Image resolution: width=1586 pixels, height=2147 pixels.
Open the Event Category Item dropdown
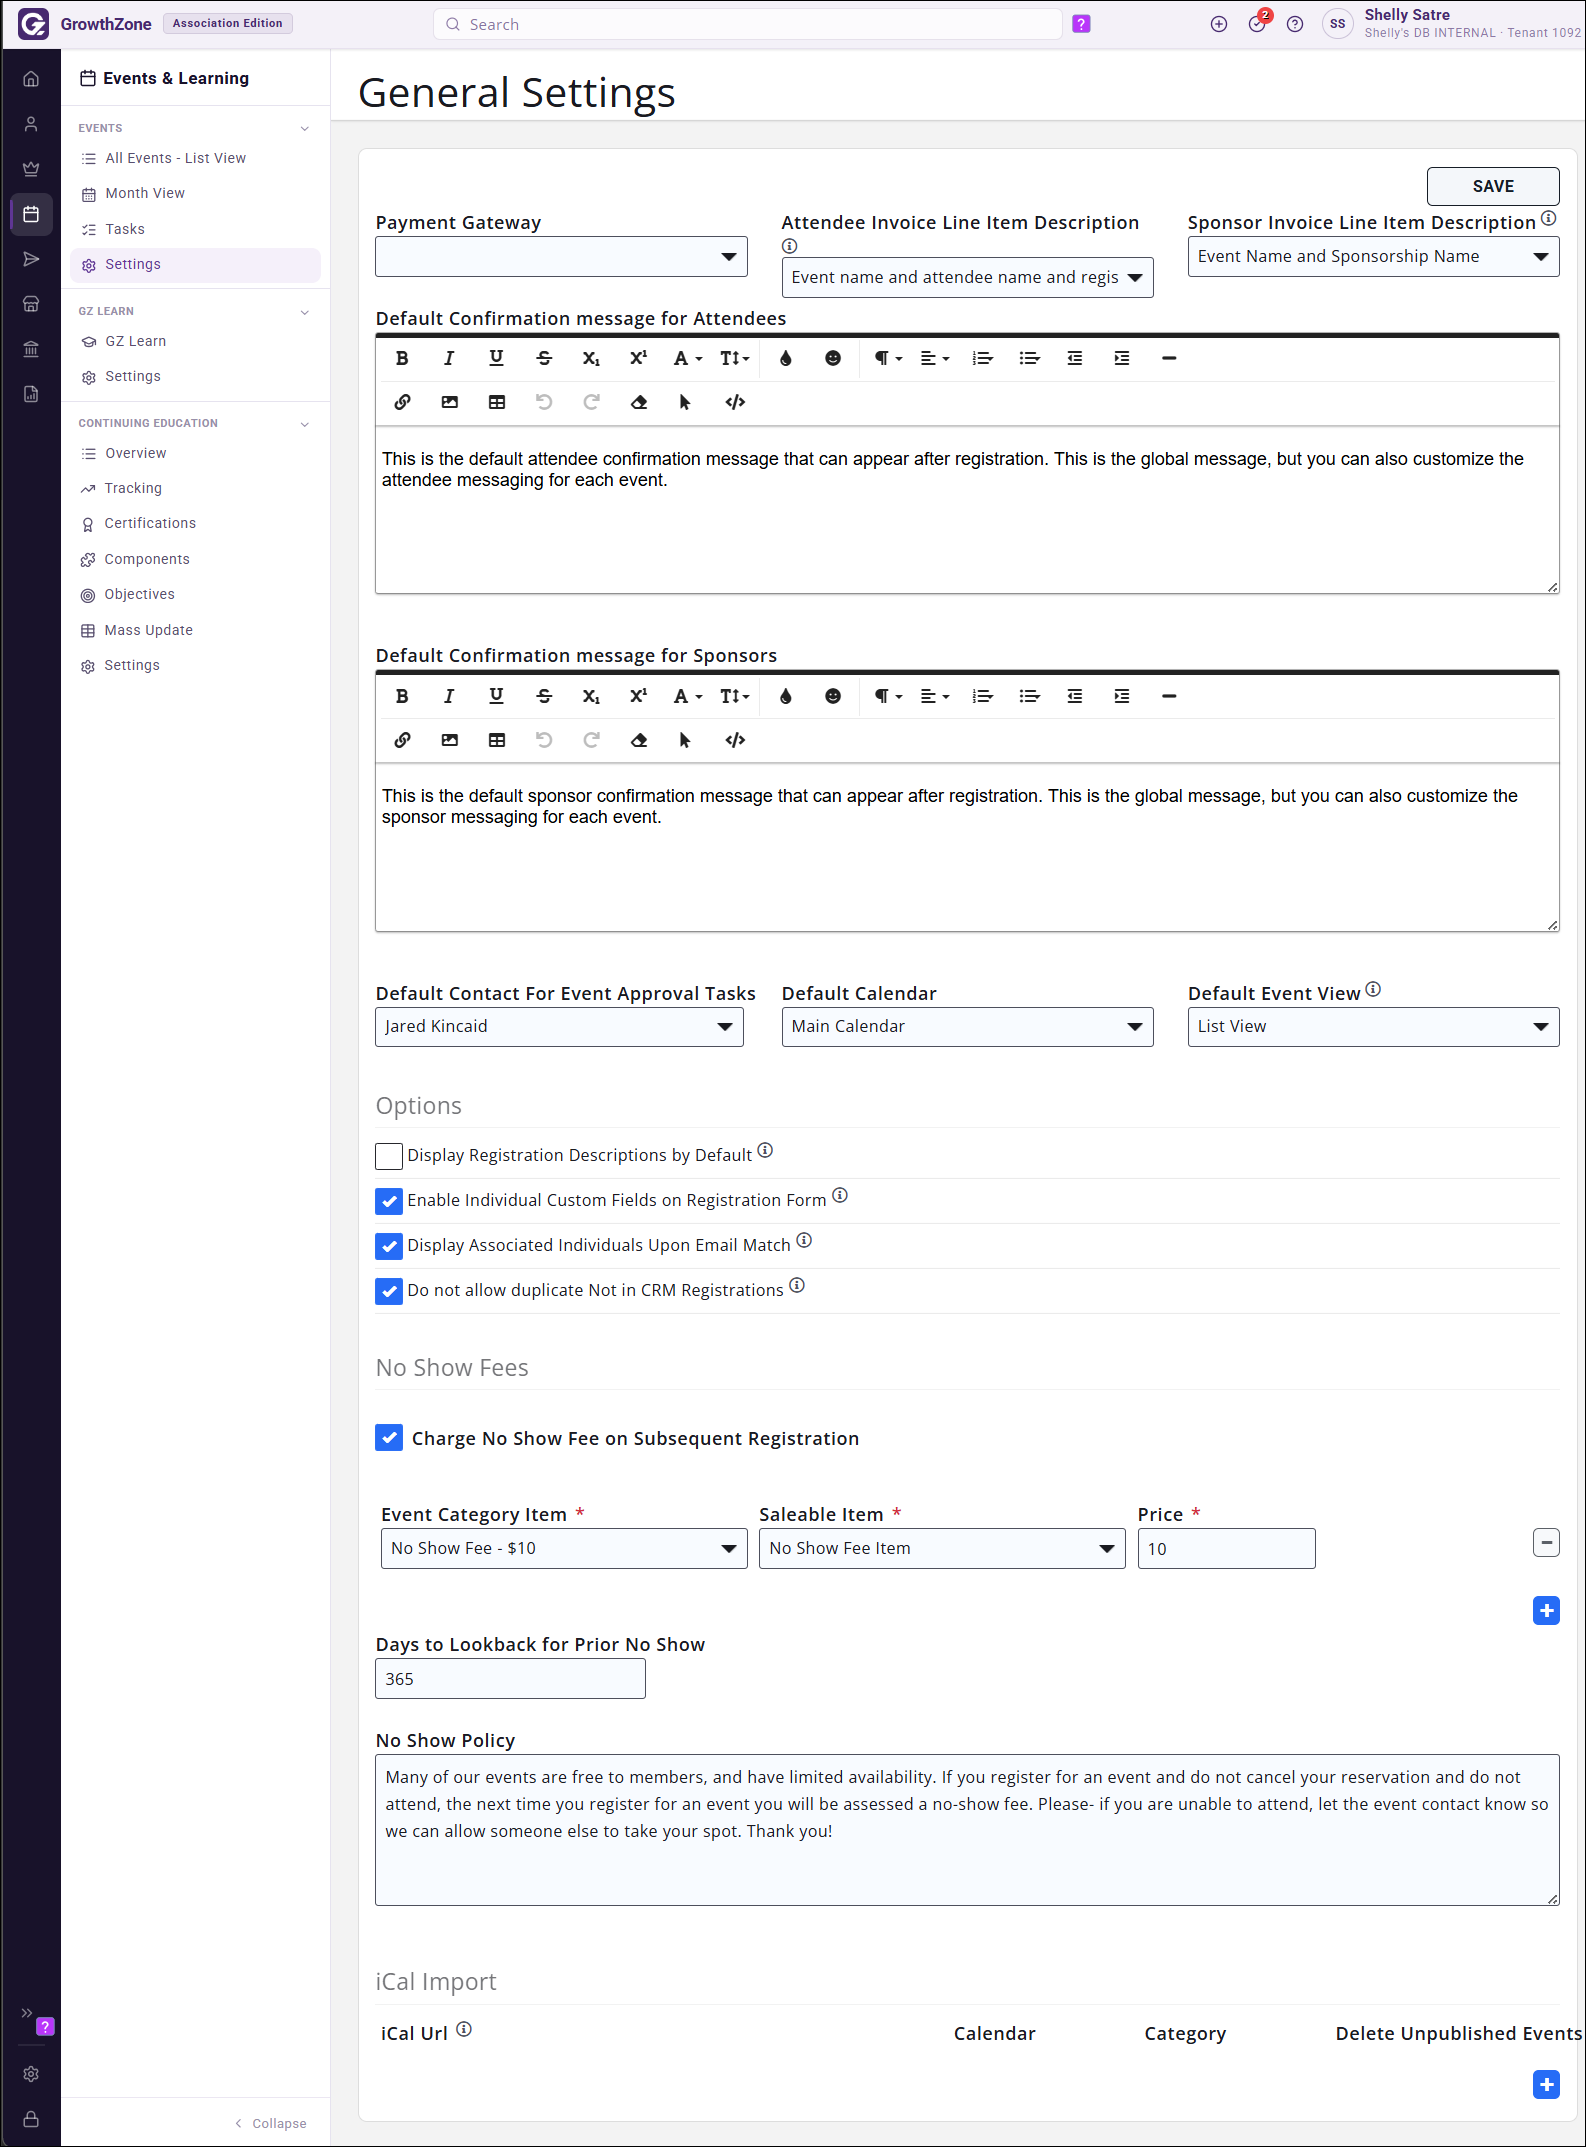[x=564, y=1549]
